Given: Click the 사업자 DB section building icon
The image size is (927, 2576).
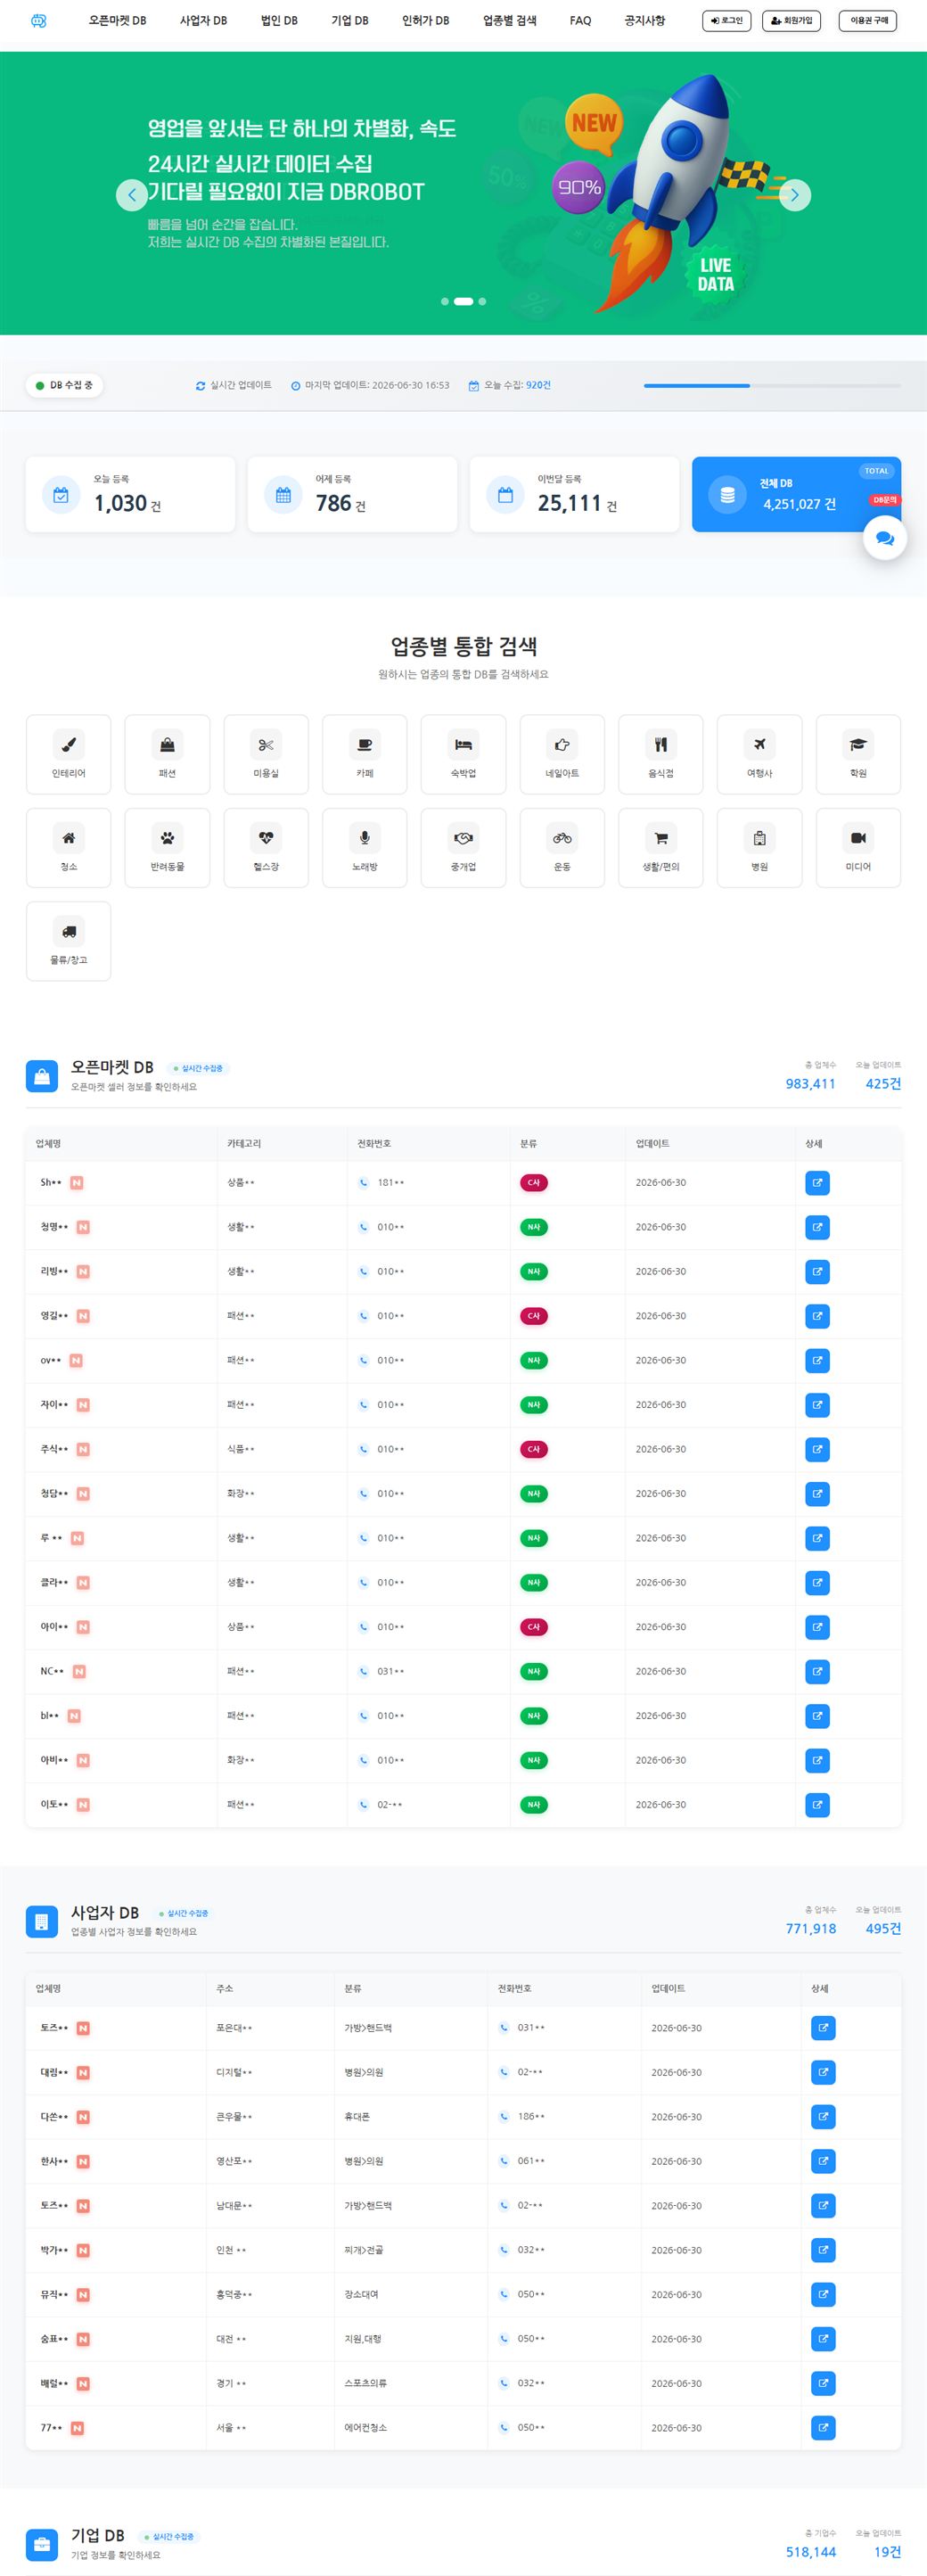Looking at the screenshot, I should (x=42, y=1921).
